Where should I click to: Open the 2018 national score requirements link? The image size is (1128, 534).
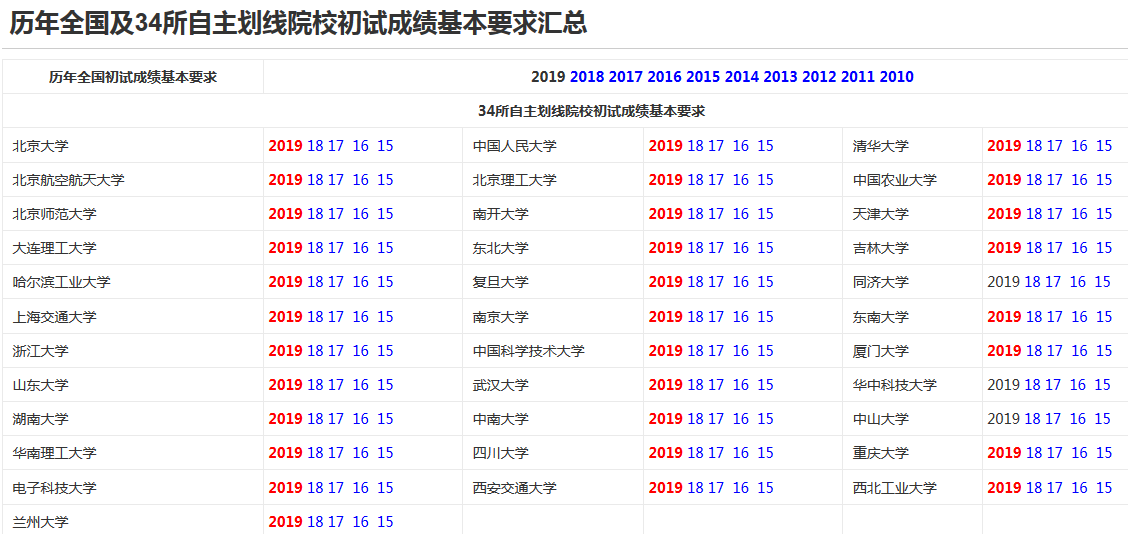(586, 77)
